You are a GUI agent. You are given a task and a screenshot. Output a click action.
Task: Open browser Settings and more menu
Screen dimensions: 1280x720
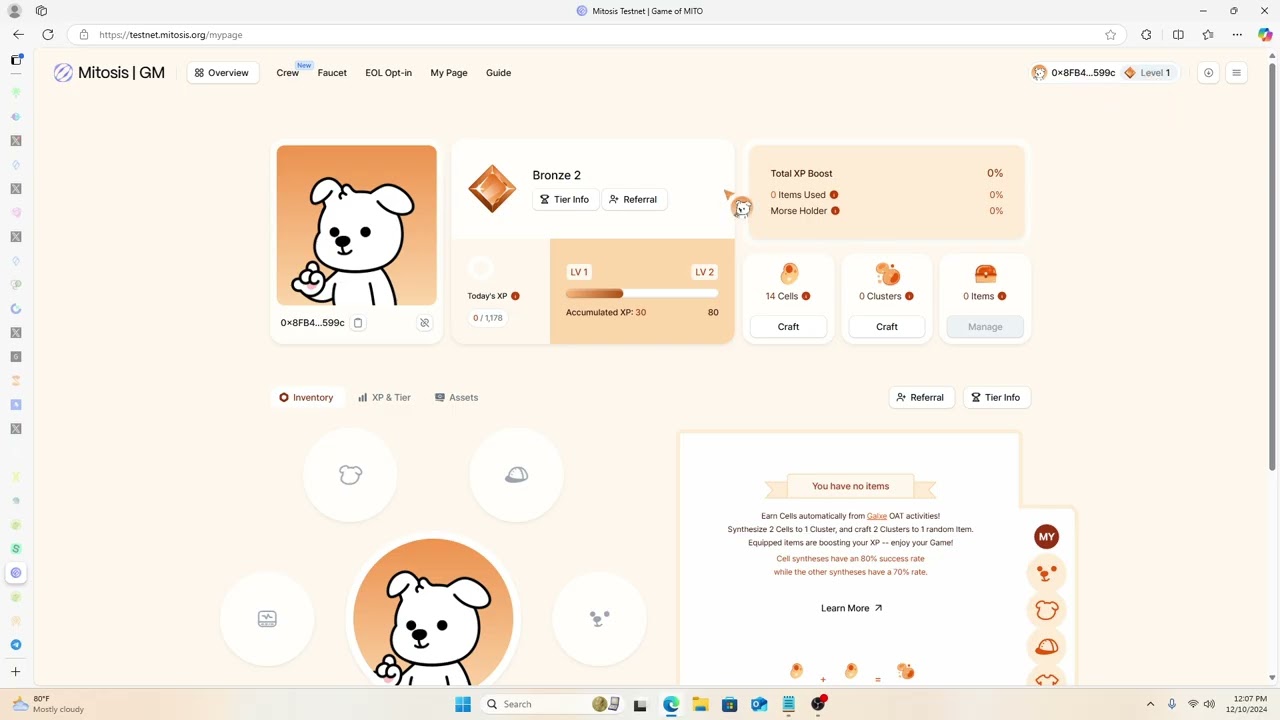click(1237, 35)
